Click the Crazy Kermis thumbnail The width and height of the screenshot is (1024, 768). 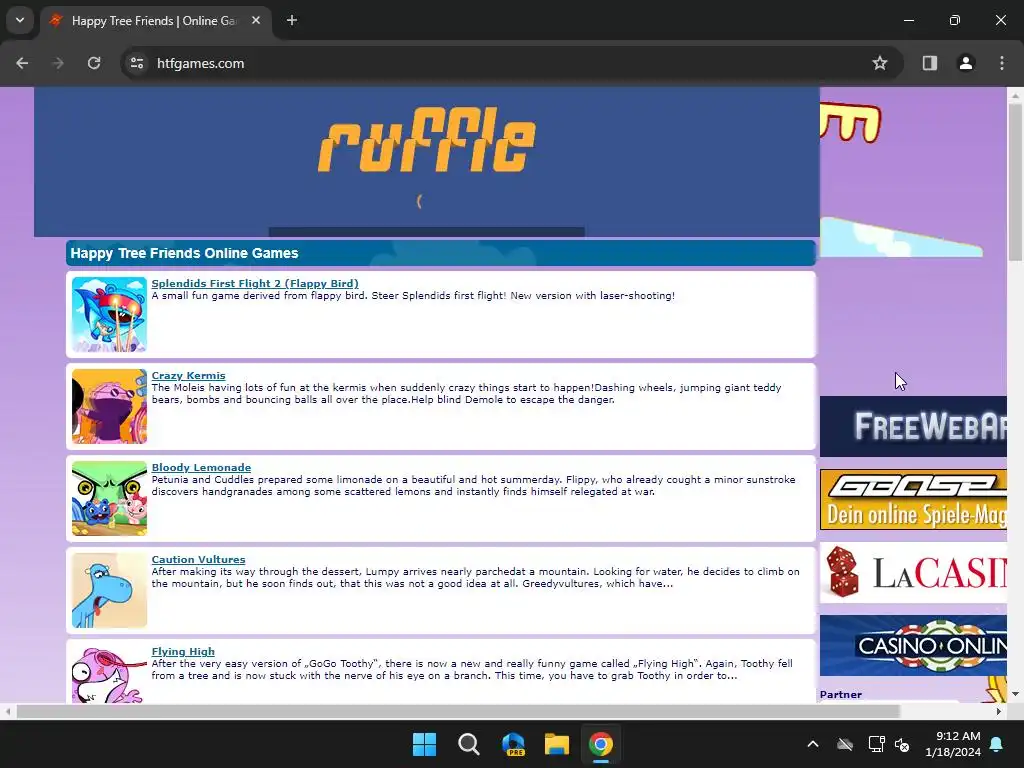click(x=109, y=407)
